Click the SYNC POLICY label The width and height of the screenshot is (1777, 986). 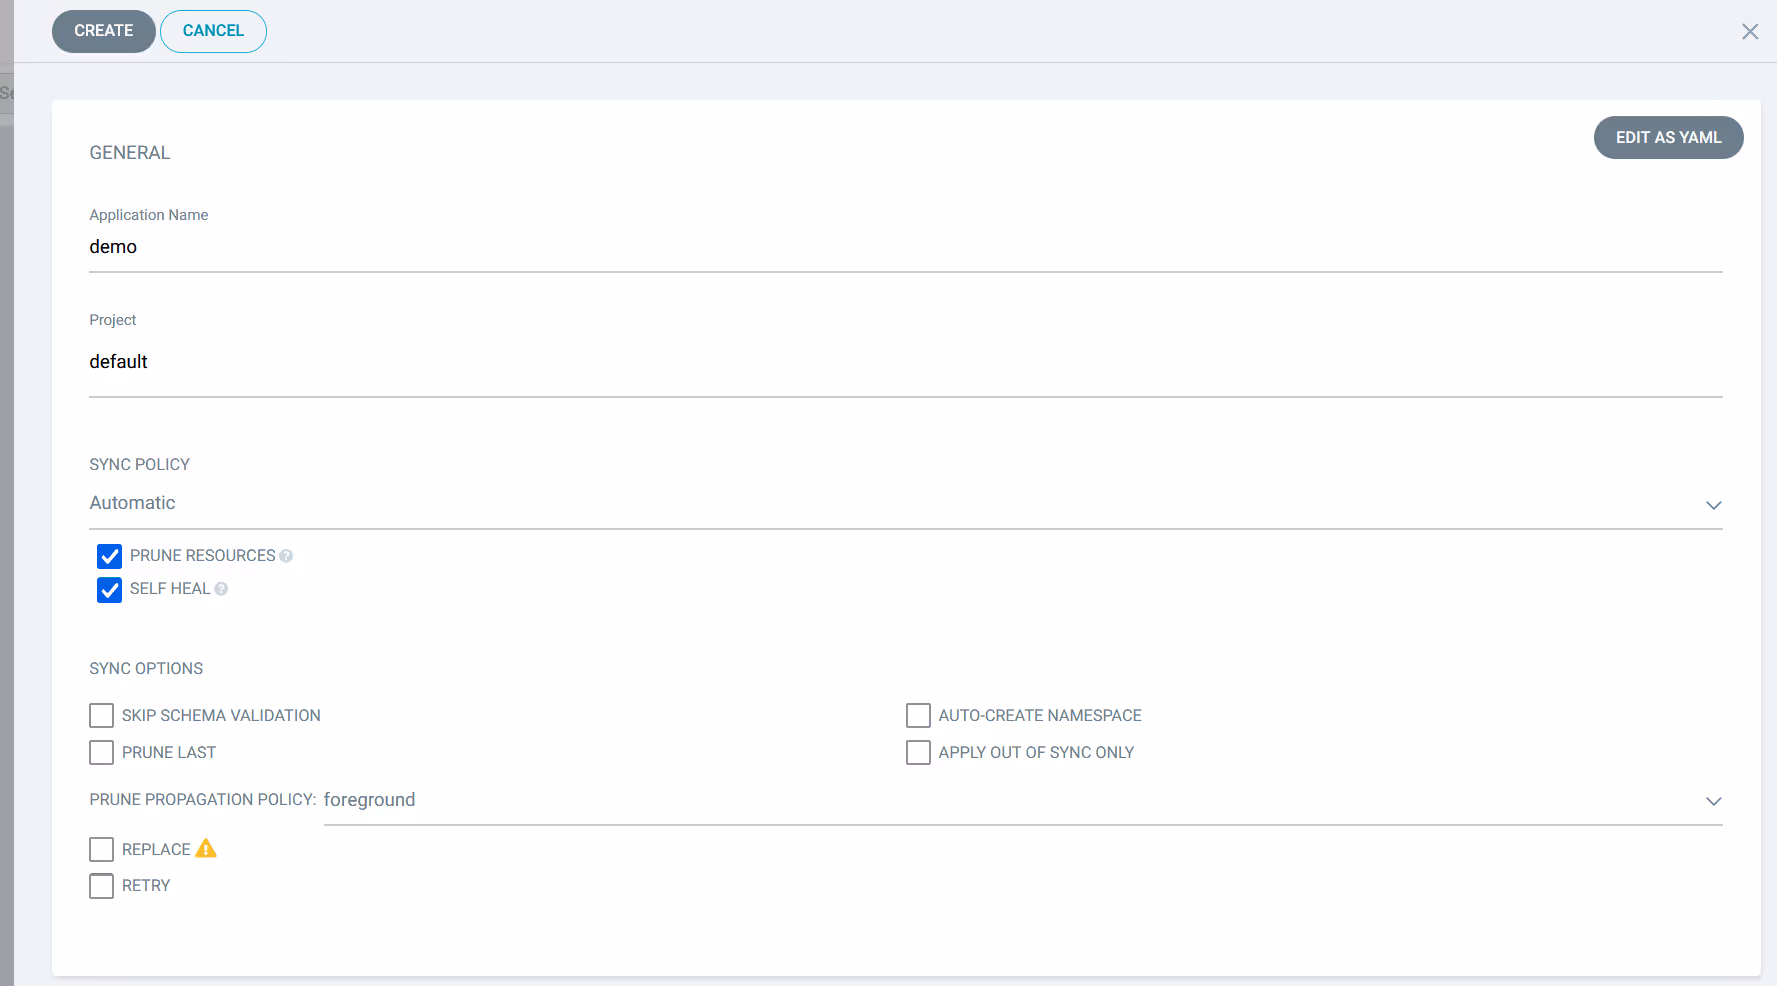pos(139,465)
